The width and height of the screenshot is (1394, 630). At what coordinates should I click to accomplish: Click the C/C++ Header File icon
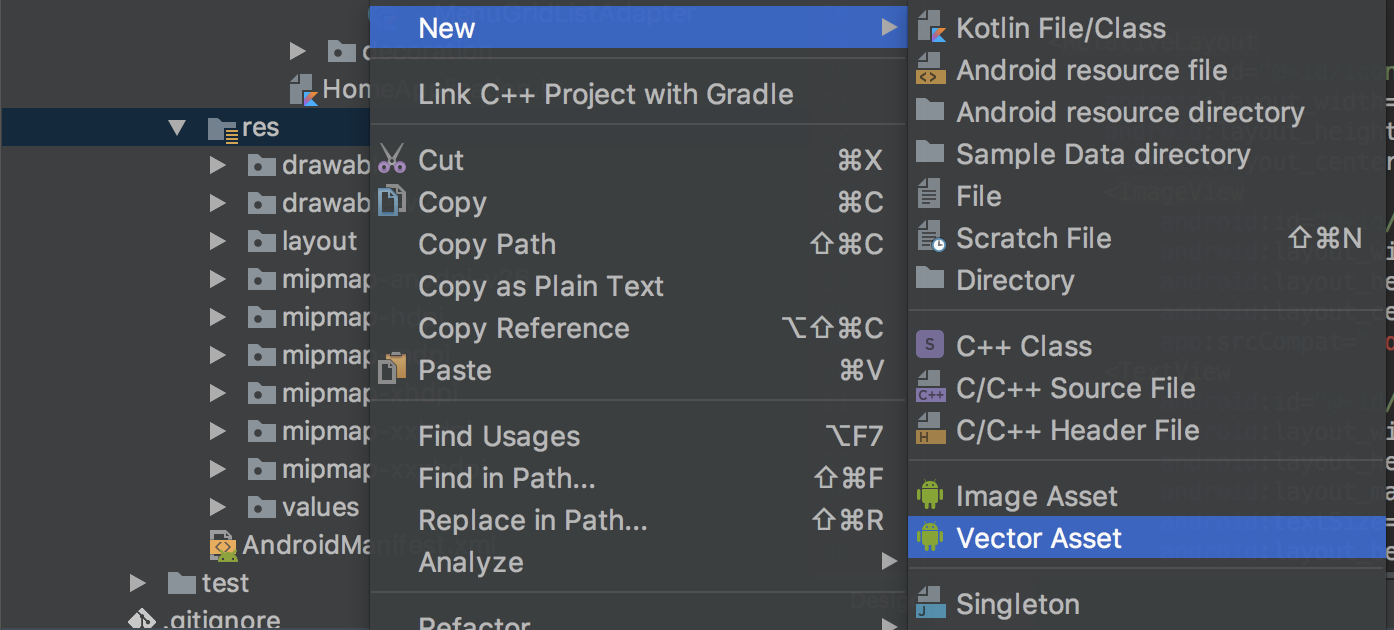click(930, 430)
